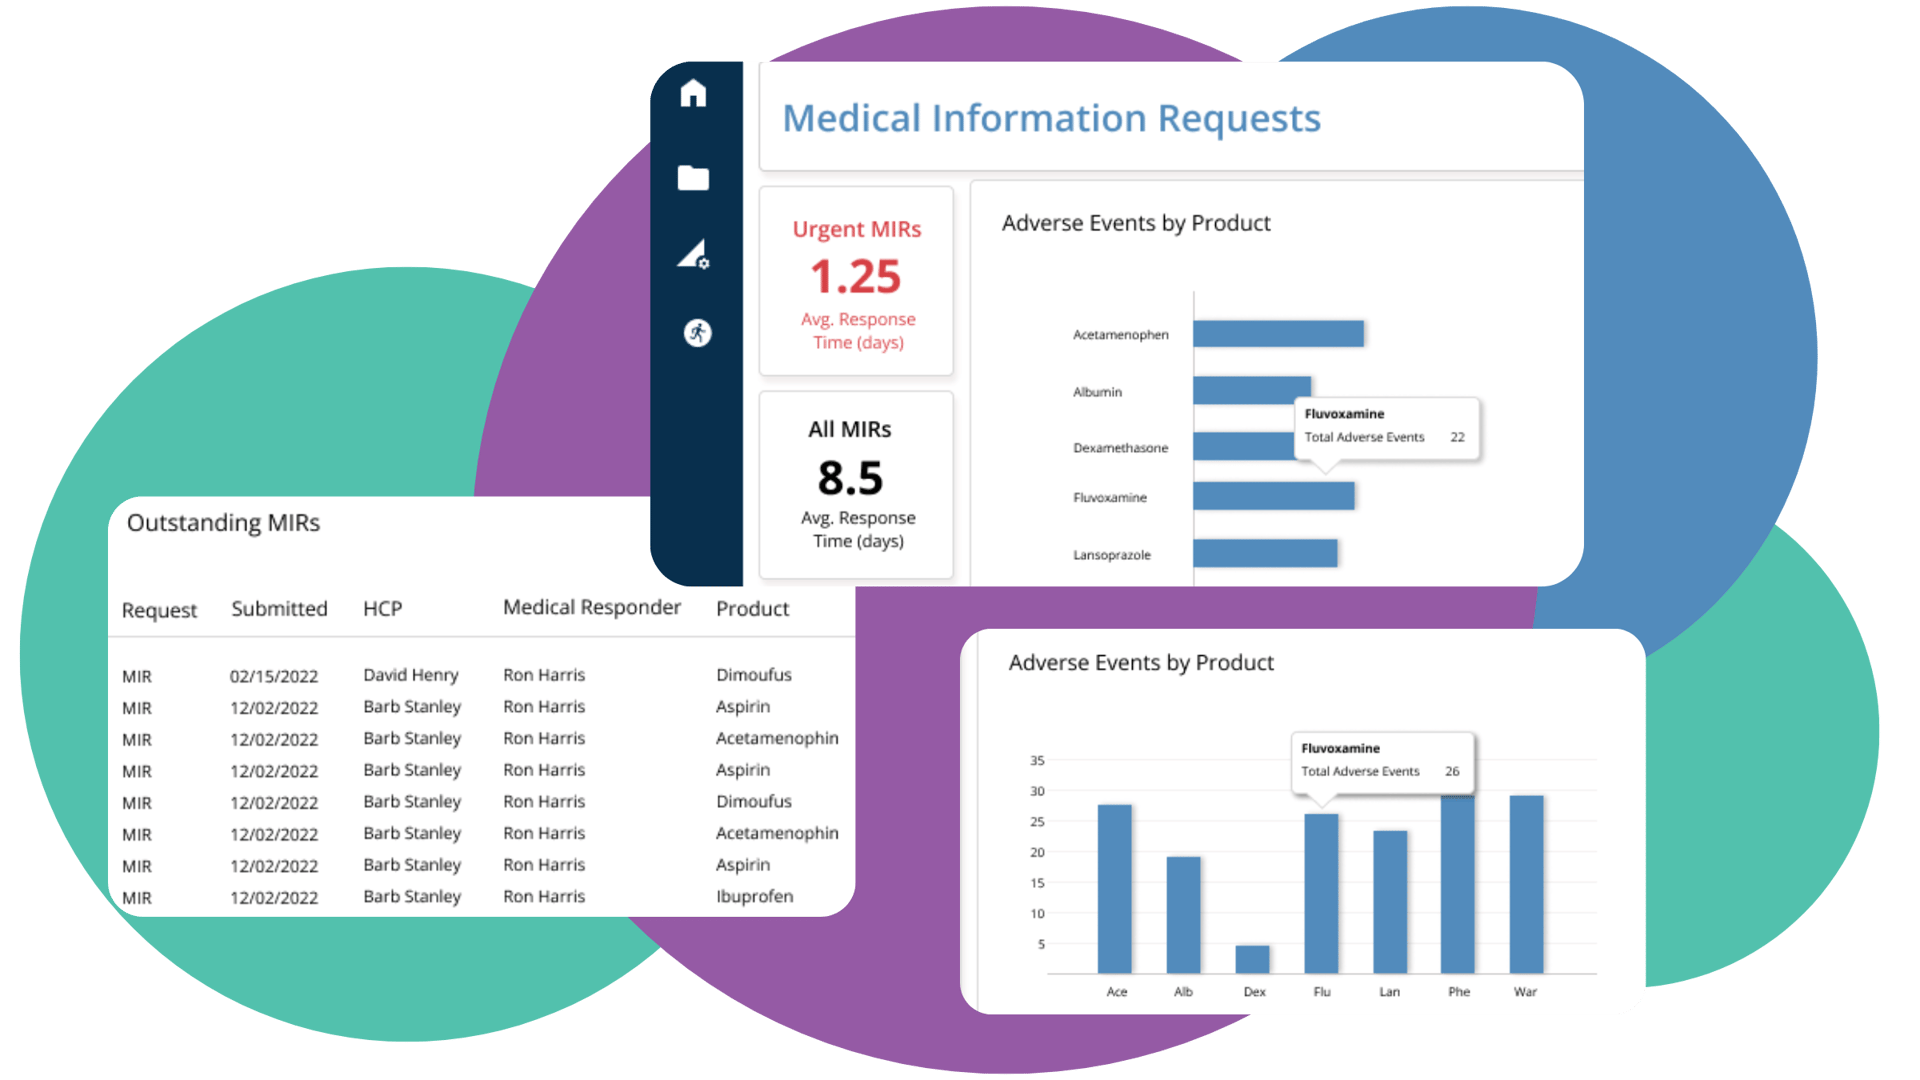Select the 02/15/2022 submitted date
Image resolution: width=1920 pixels, height=1080 pixels.
tap(274, 676)
